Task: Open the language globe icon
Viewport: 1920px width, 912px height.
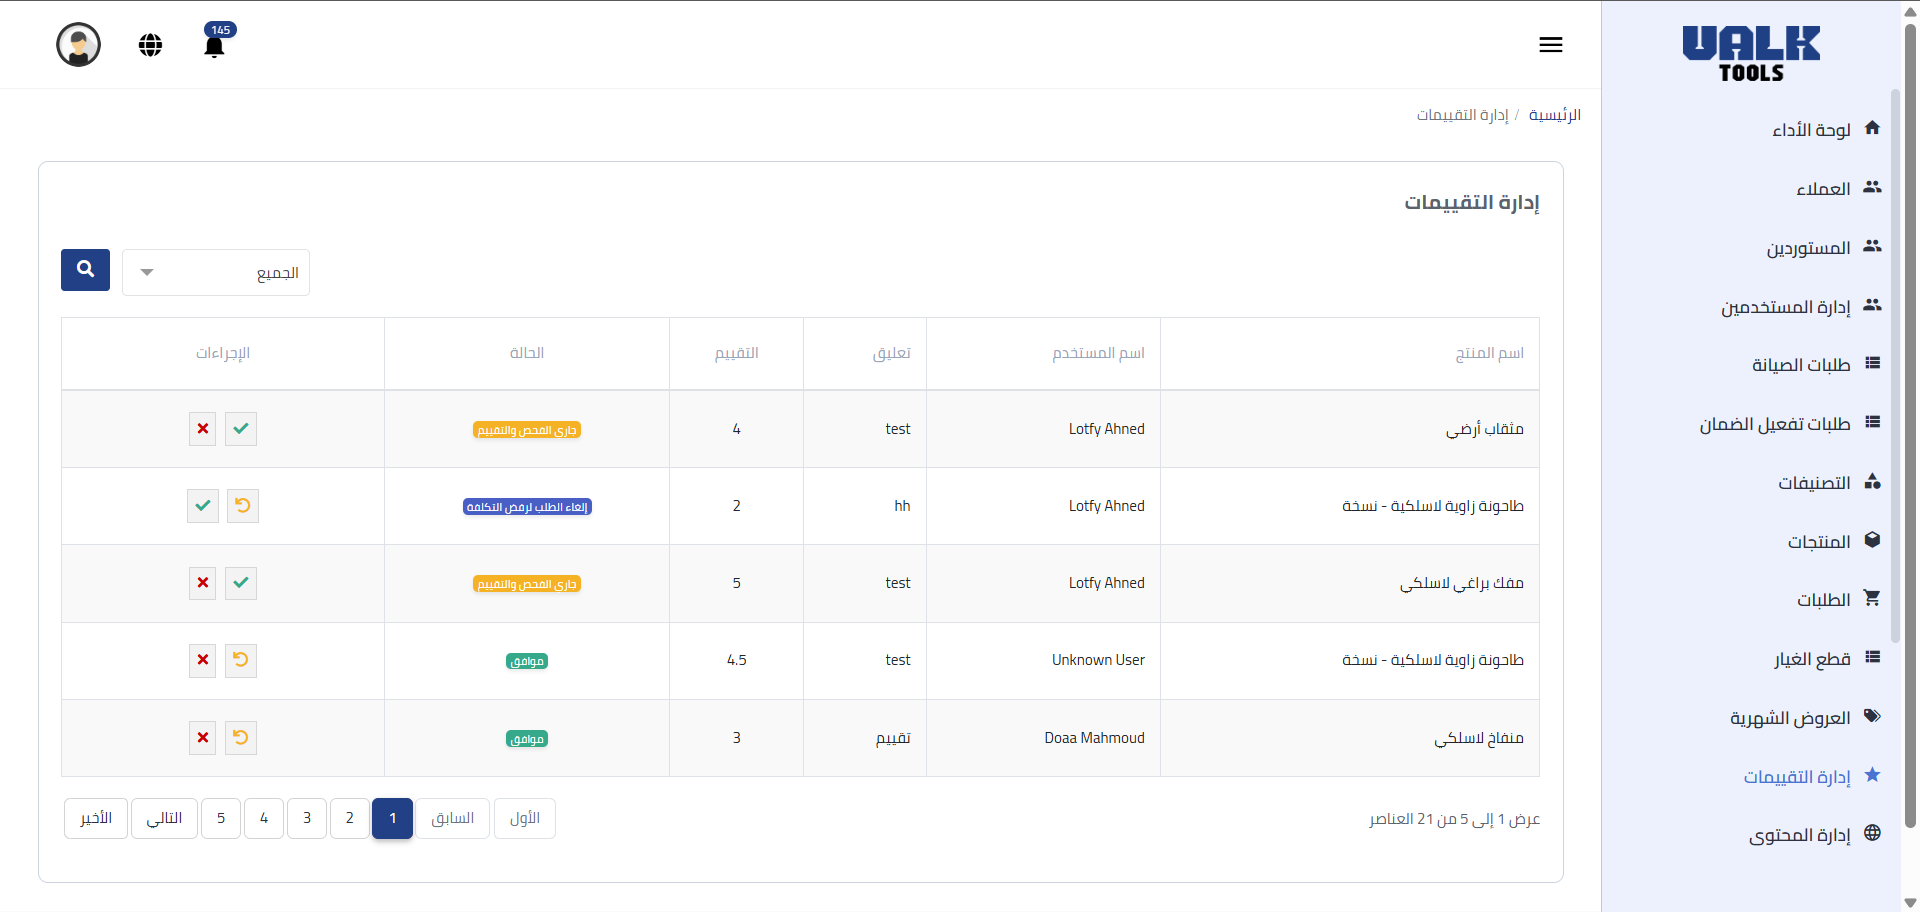Action: coord(150,45)
